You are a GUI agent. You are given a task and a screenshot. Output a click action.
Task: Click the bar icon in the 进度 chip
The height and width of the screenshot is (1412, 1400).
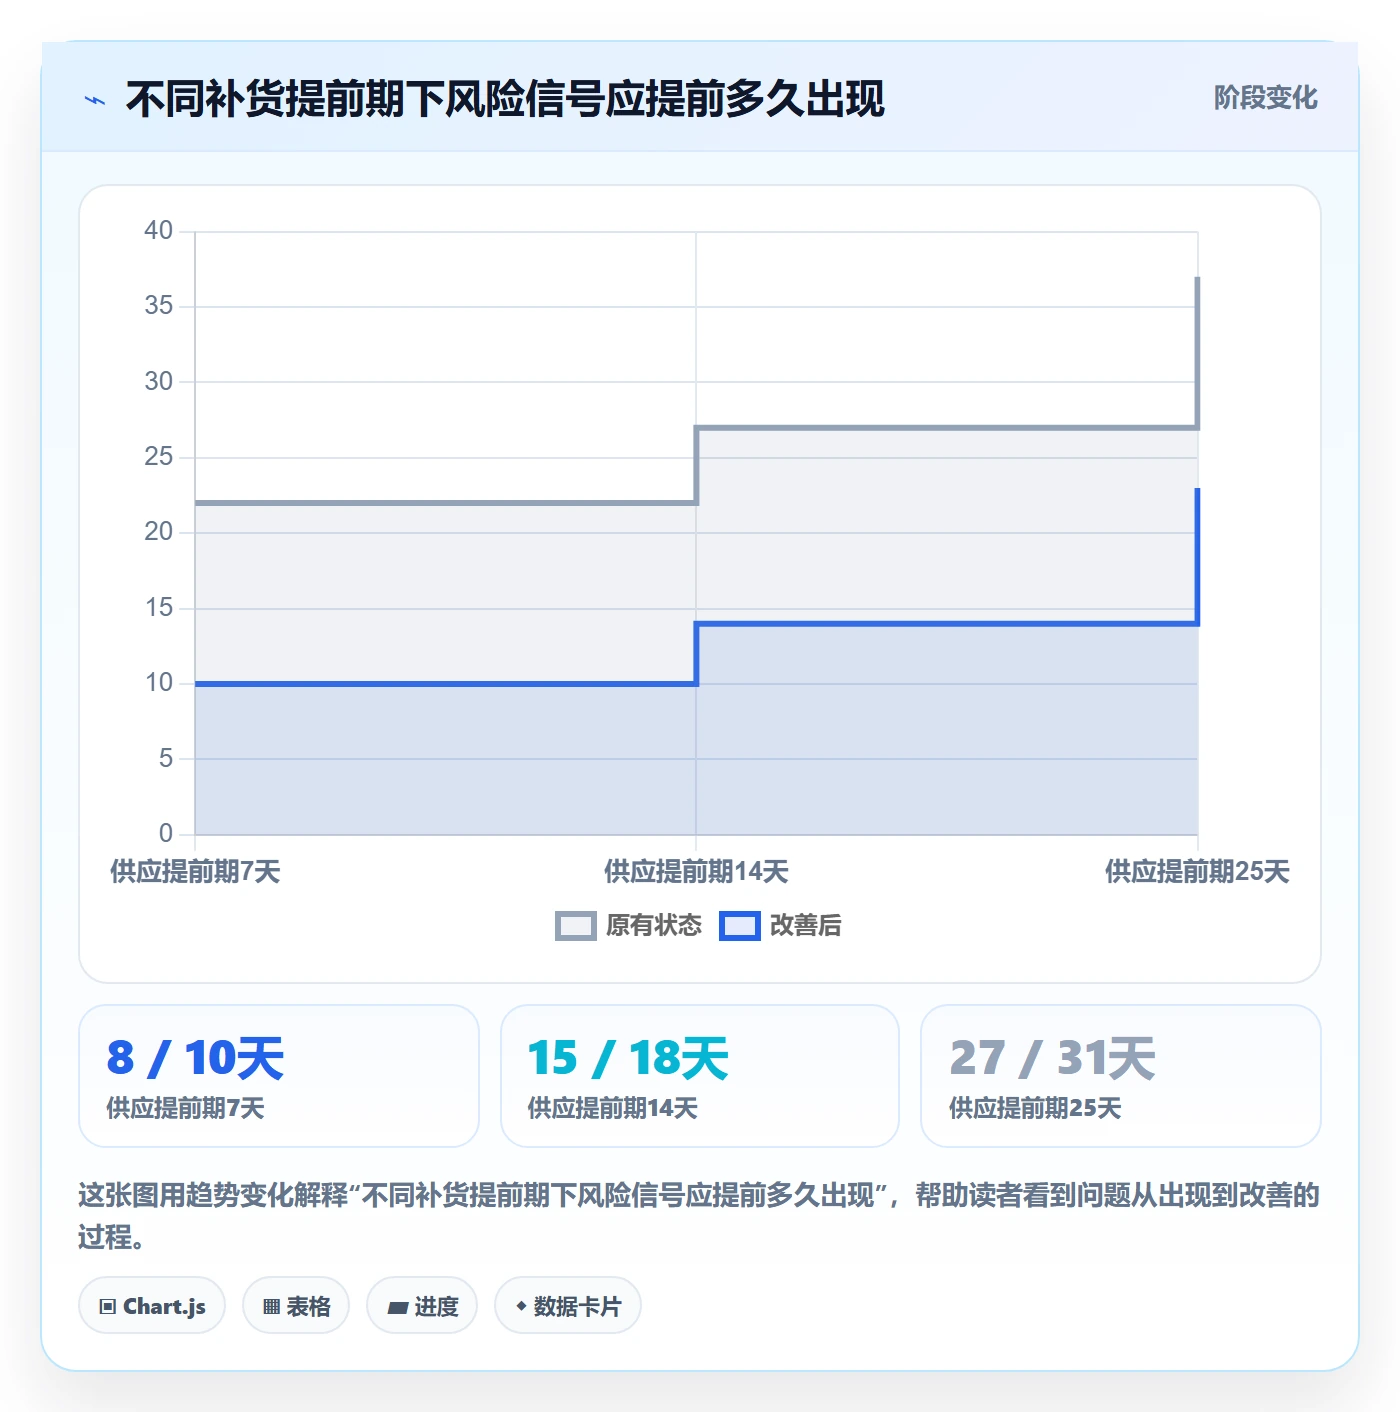click(397, 1308)
